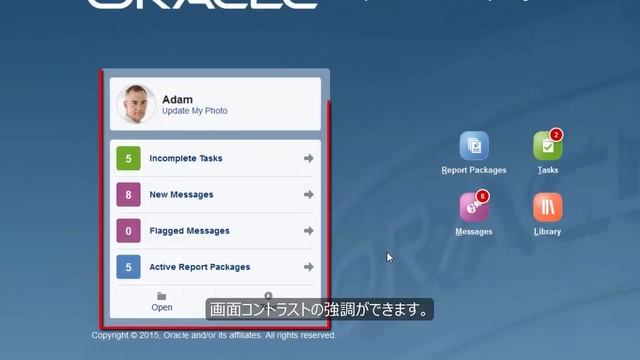Click arrow next to Incomplete Tasks
Screen dimensions: 640x360
(x=309, y=158)
